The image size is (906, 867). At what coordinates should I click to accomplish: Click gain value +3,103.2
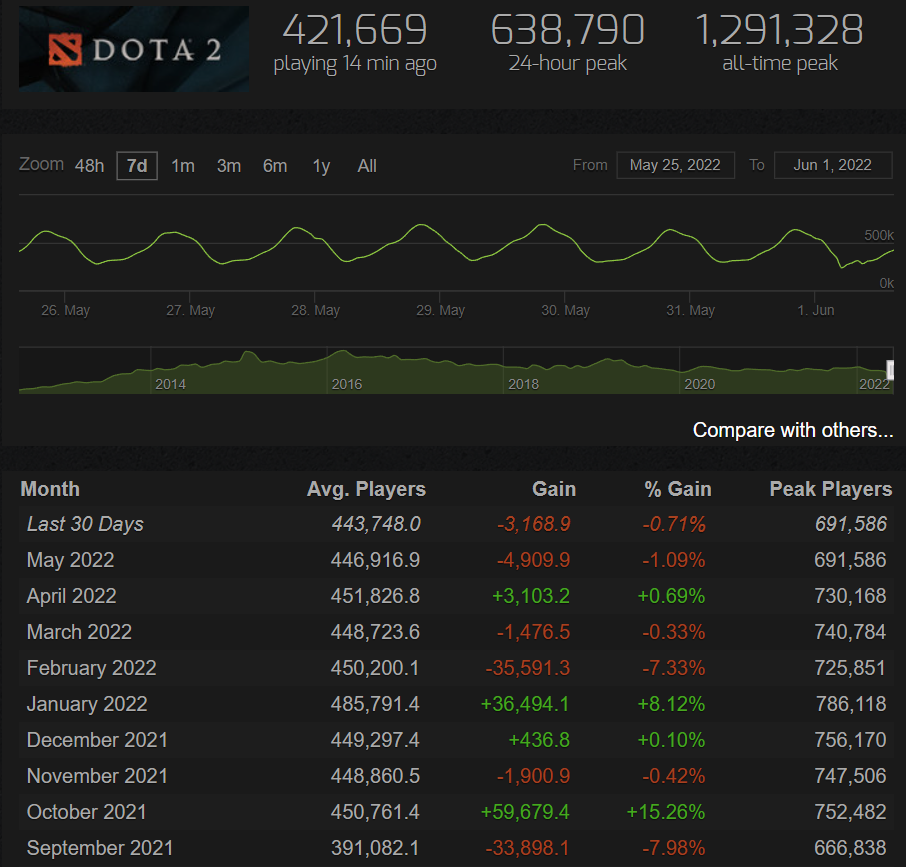click(x=530, y=596)
